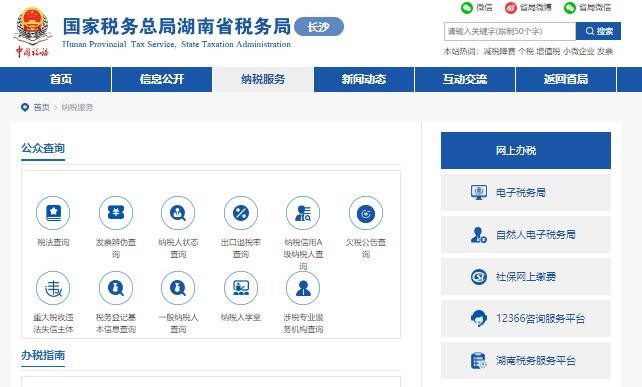Screen dimensions: 642x387
Task: Click the 湖南税务服务平台 icon
Action: click(479, 361)
